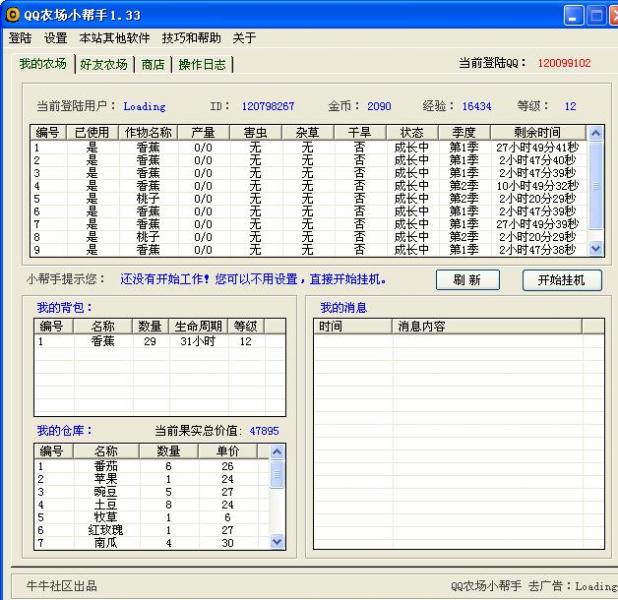
Task: Click user ID value 120798267
Action: pyautogui.click(x=268, y=106)
